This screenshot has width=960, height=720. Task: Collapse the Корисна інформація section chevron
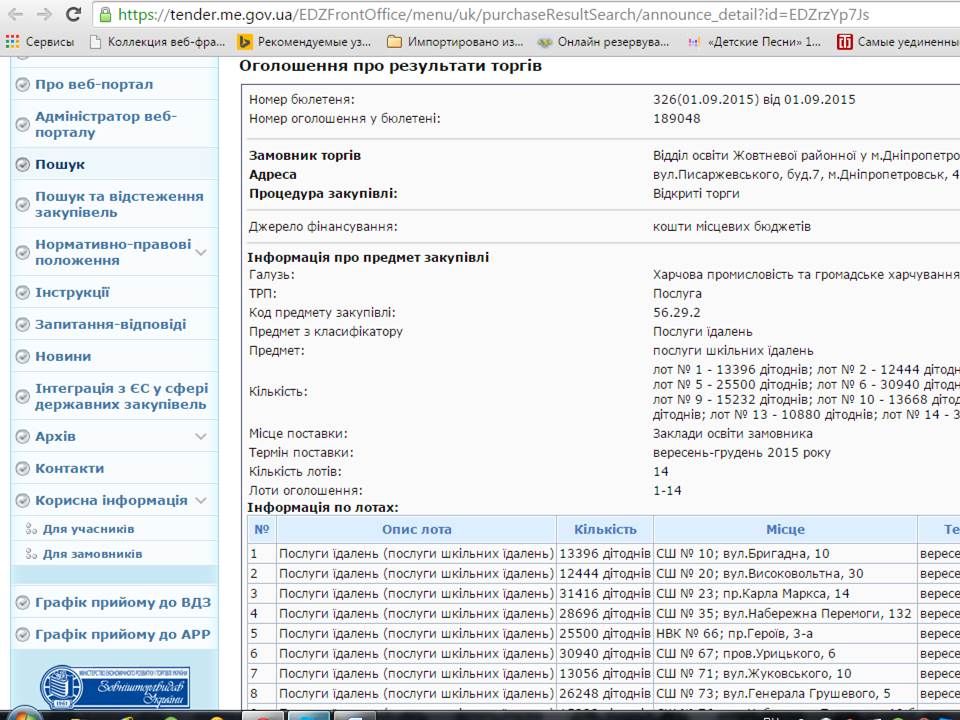201,500
